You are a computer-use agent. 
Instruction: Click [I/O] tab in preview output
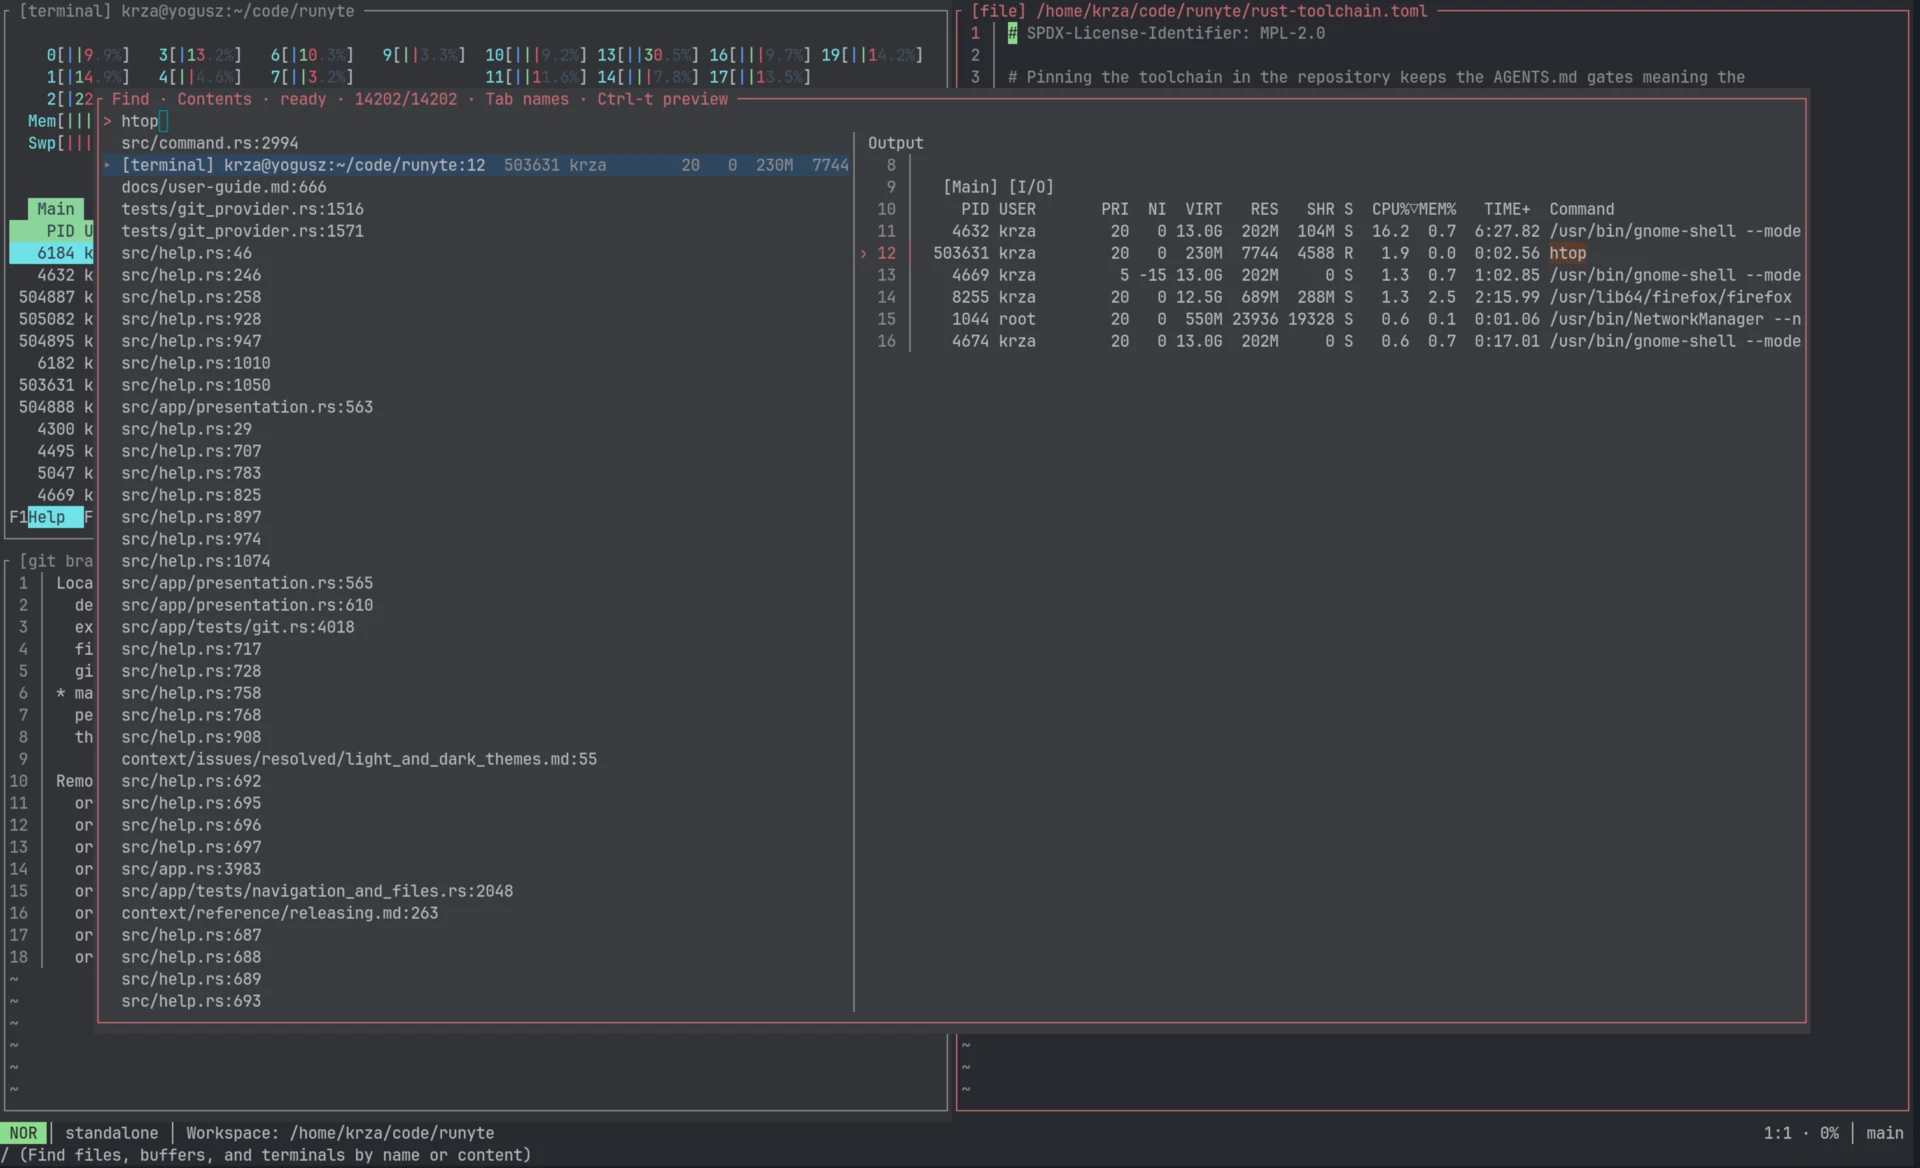click(x=1031, y=187)
